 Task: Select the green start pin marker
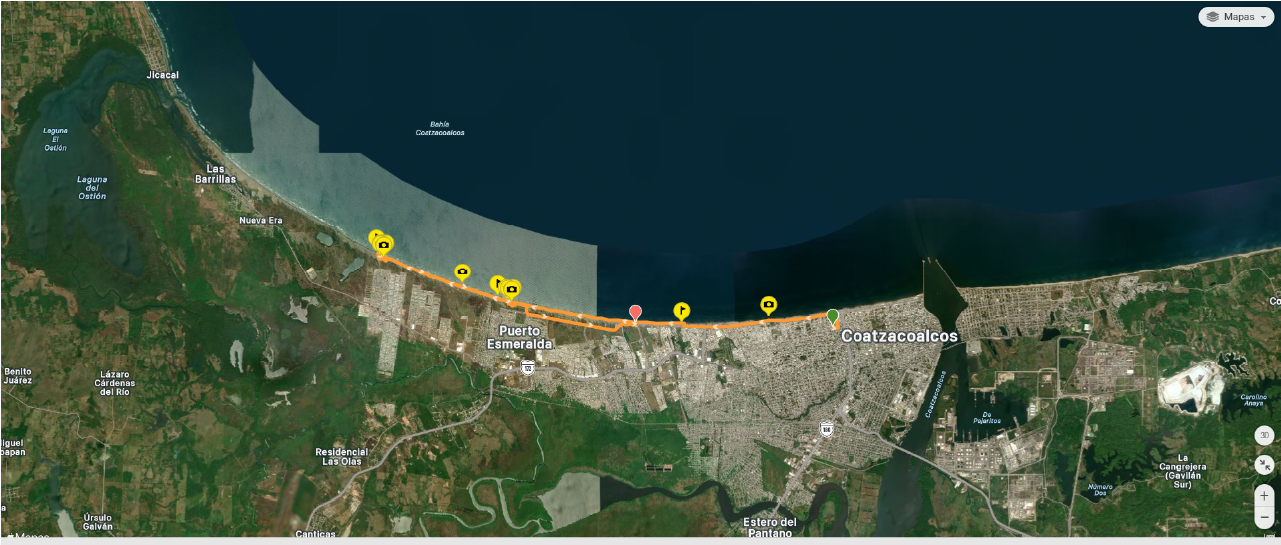(832, 316)
